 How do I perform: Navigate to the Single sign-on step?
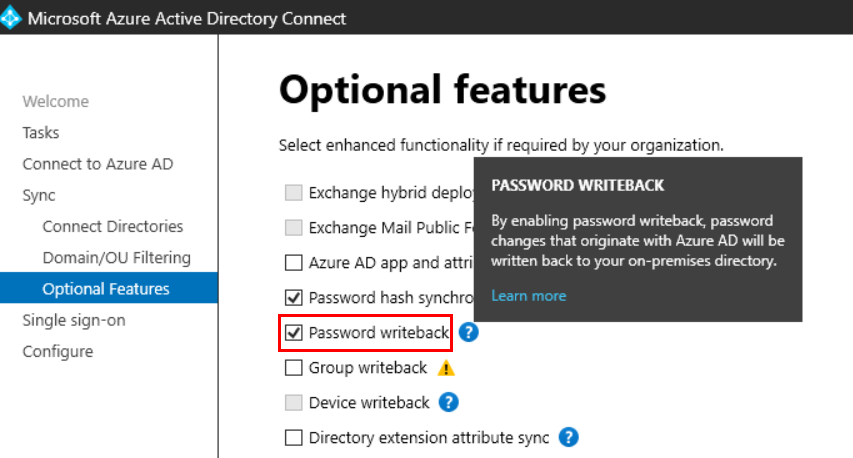coord(73,320)
